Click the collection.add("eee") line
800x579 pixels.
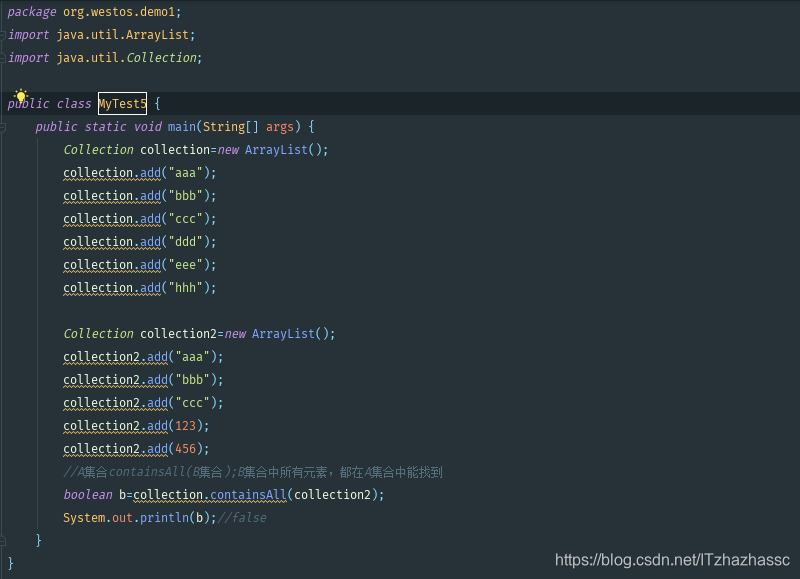[140, 265]
